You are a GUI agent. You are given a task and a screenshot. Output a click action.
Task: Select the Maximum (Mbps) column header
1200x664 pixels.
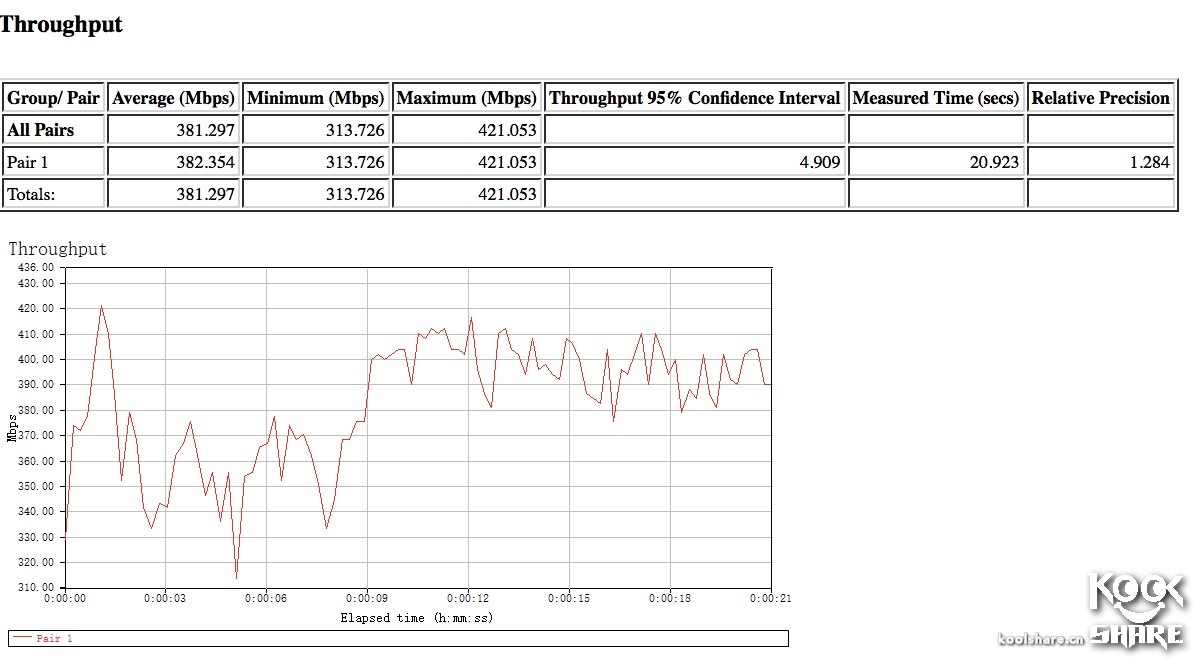pos(467,98)
